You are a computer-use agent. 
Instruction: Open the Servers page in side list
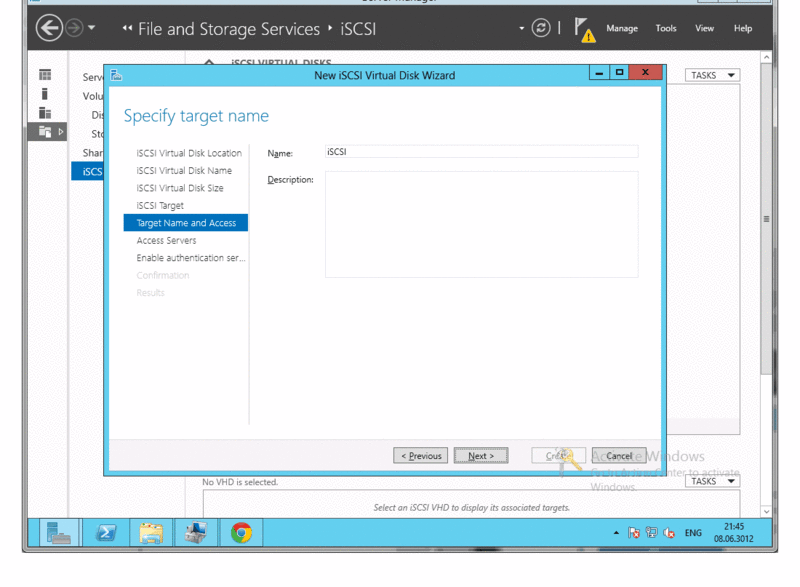click(x=93, y=77)
